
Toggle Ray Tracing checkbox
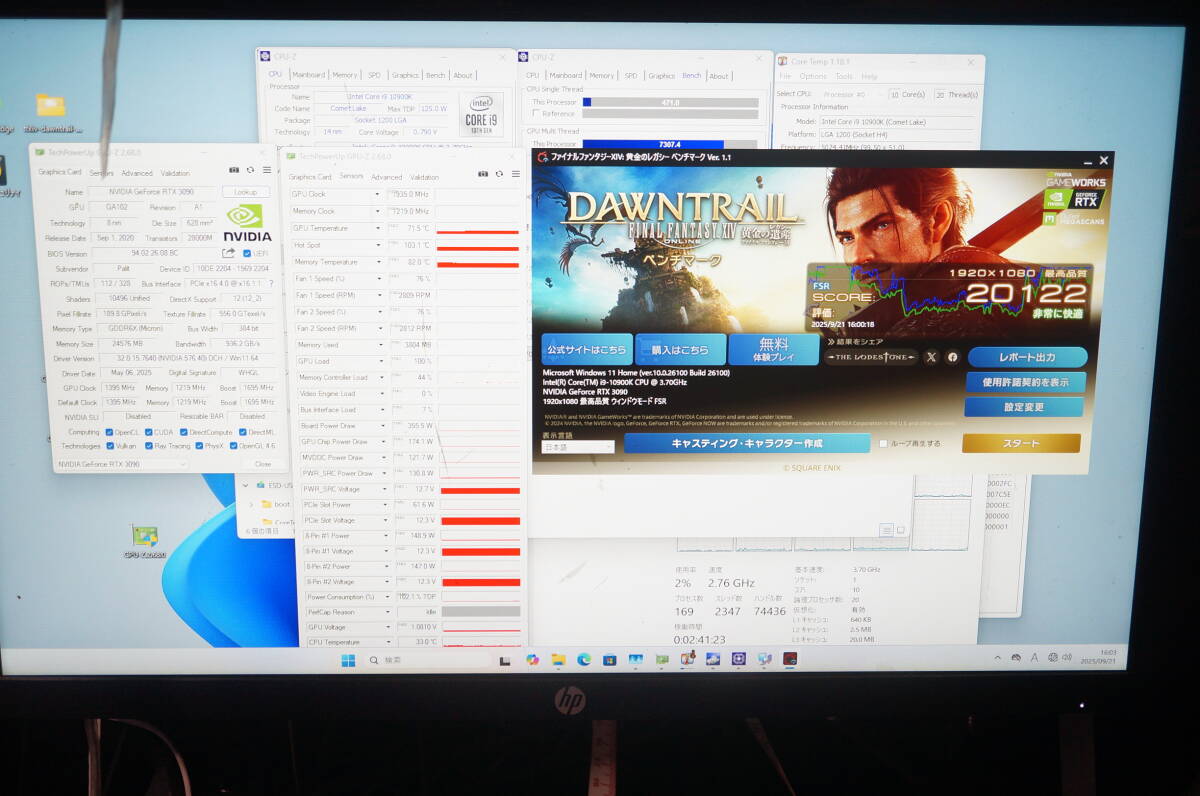(x=148, y=446)
